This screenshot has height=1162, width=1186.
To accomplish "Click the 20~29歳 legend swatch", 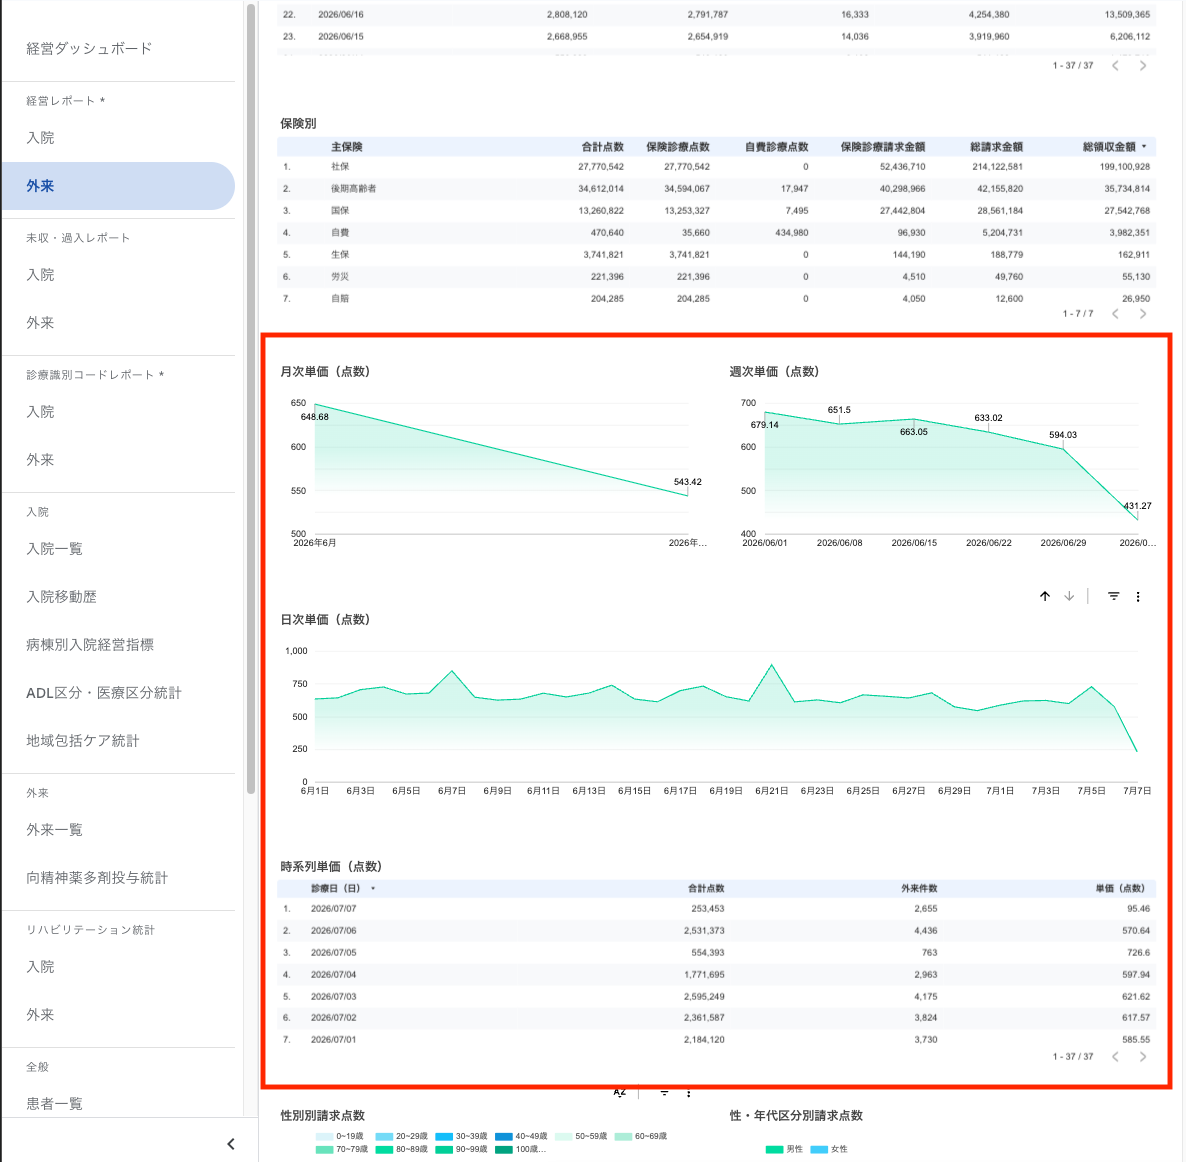I will (x=384, y=1136).
